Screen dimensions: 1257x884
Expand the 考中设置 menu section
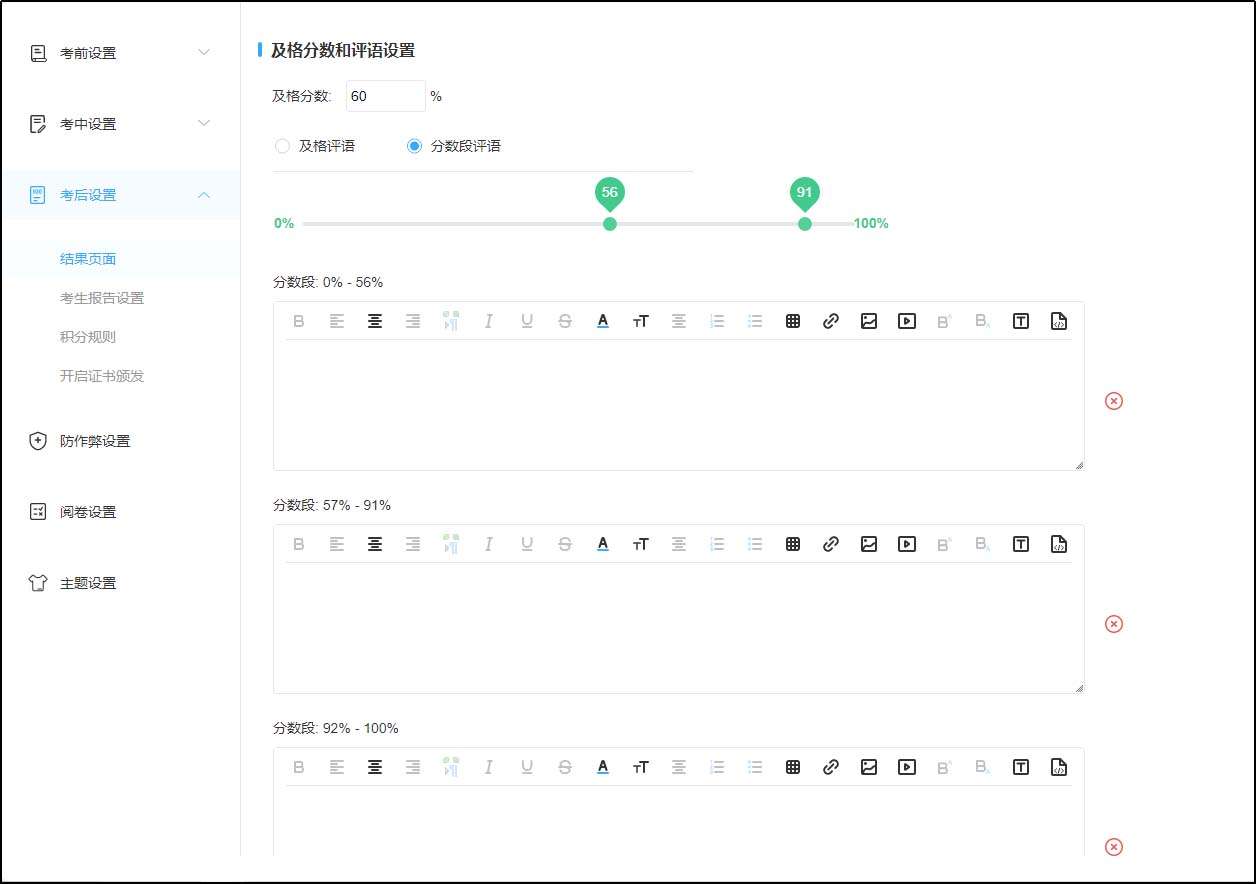(120, 124)
